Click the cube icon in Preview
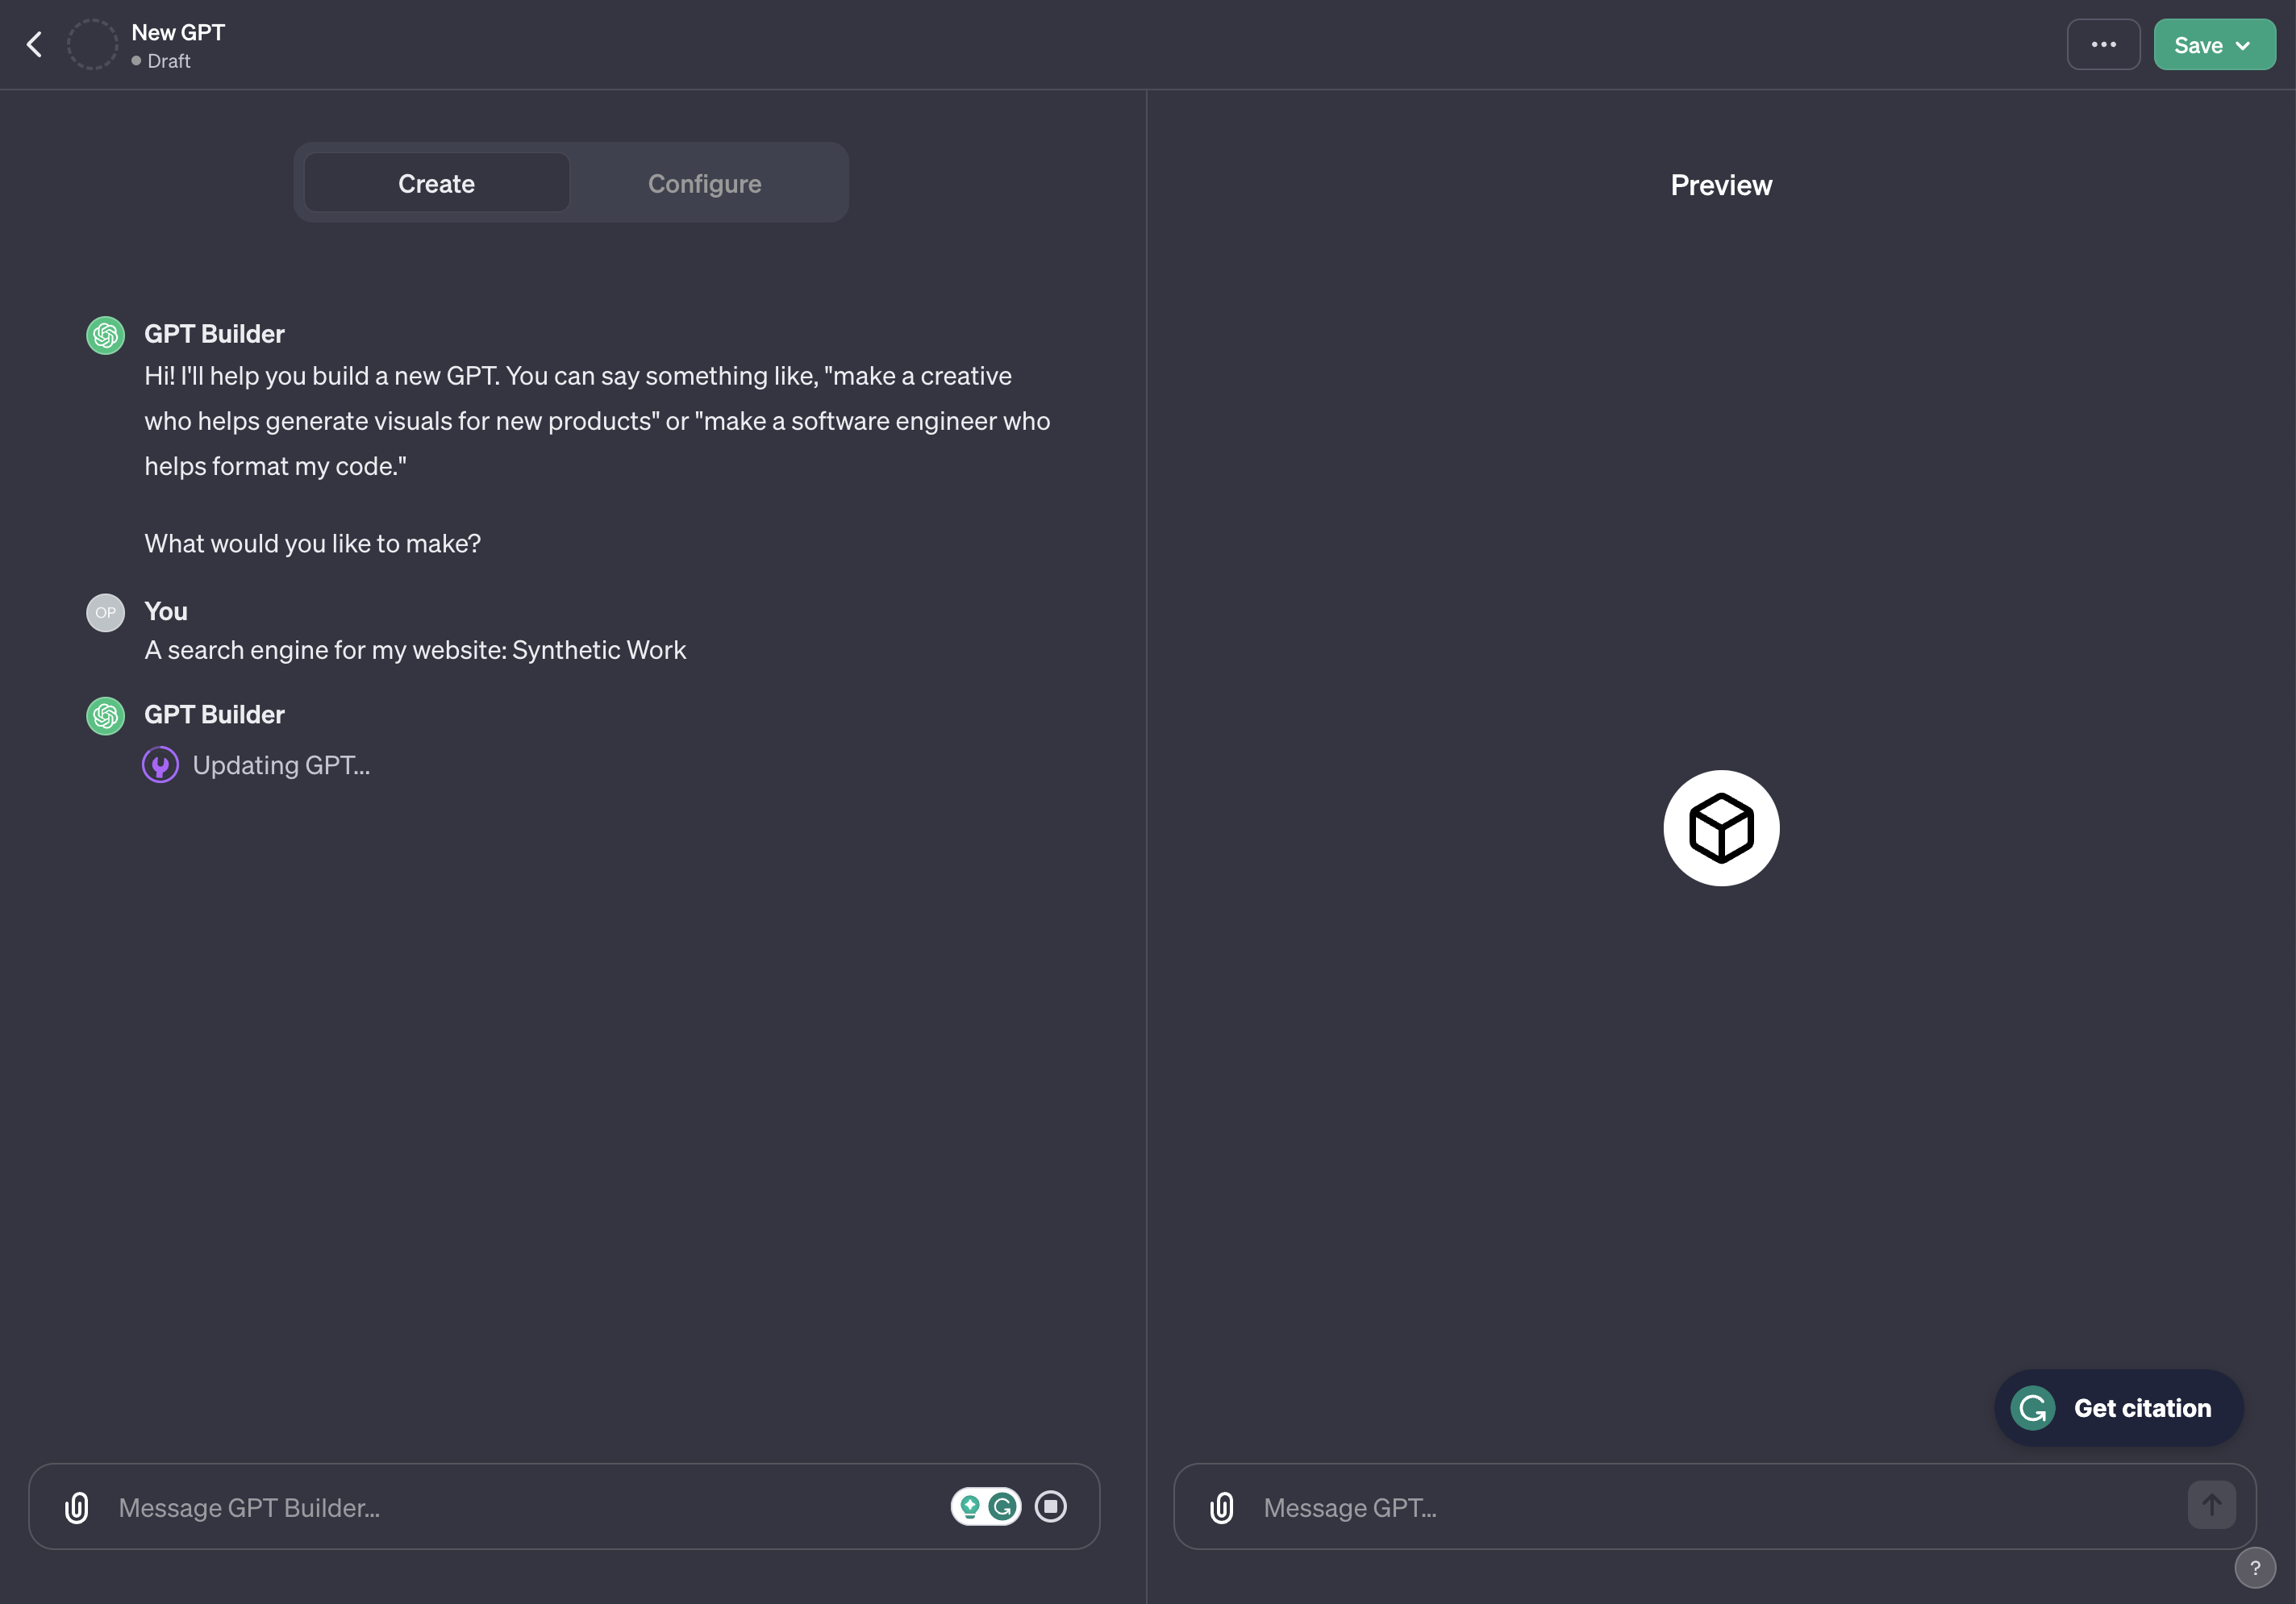This screenshot has width=2296, height=1604. click(1721, 828)
